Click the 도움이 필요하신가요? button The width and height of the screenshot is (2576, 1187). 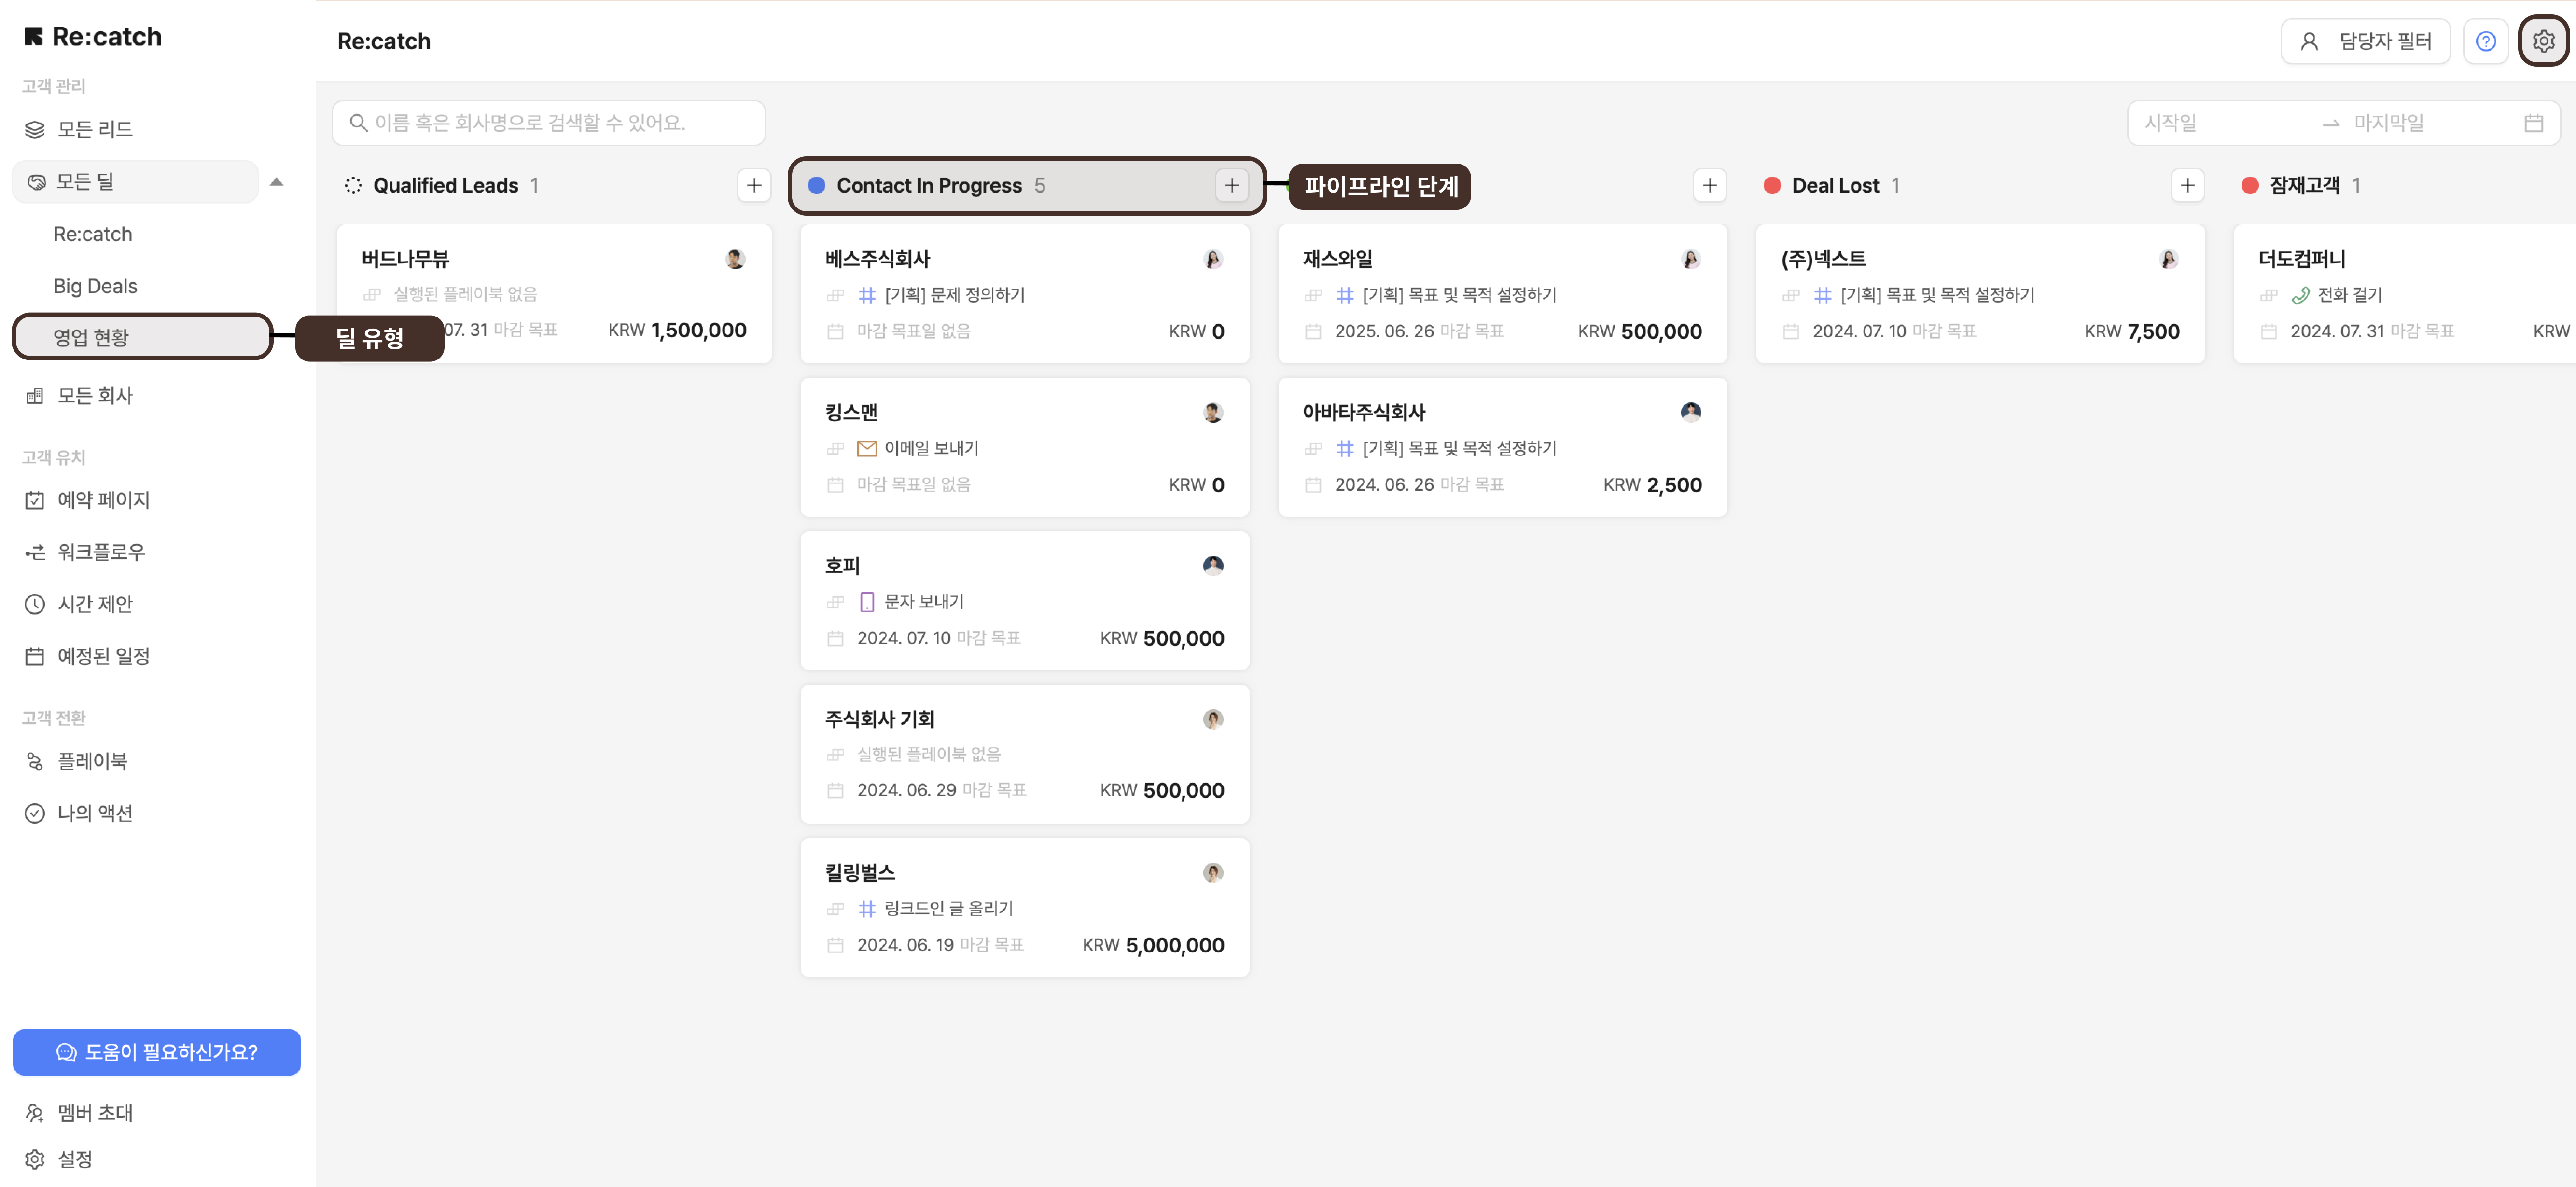coord(157,1052)
